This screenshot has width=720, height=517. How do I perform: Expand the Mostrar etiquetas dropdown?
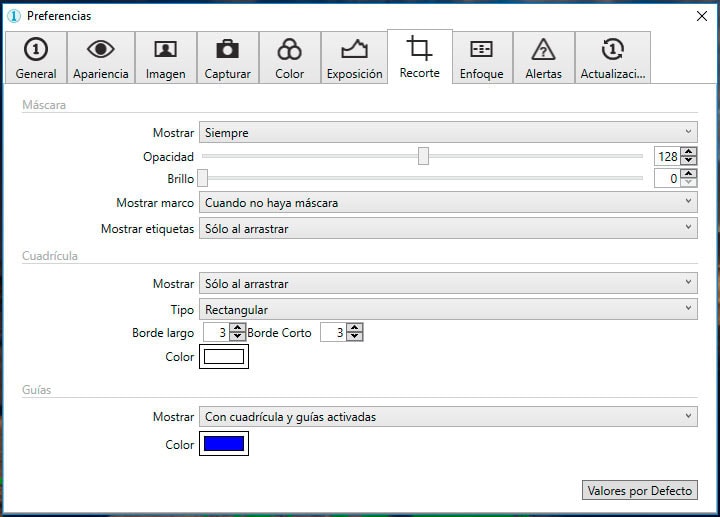pyautogui.click(x=447, y=228)
